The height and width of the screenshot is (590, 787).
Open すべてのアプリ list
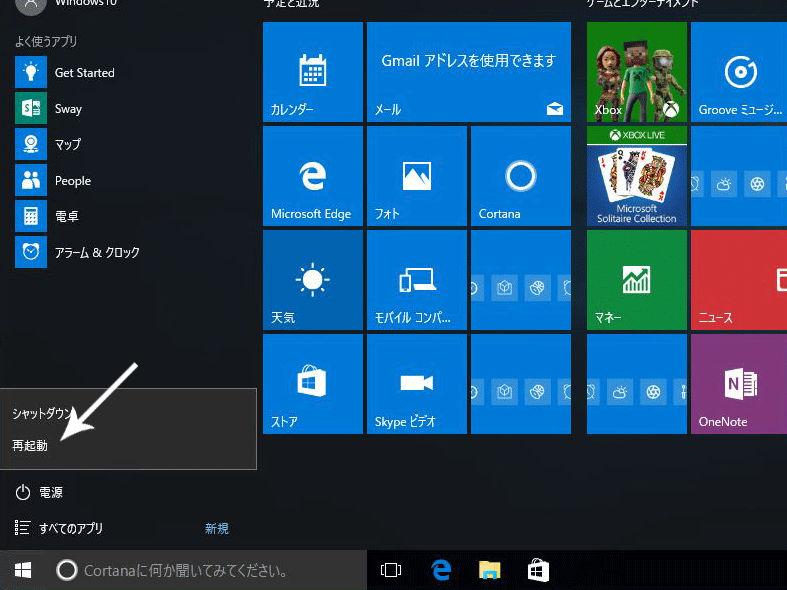pos(59,528)
